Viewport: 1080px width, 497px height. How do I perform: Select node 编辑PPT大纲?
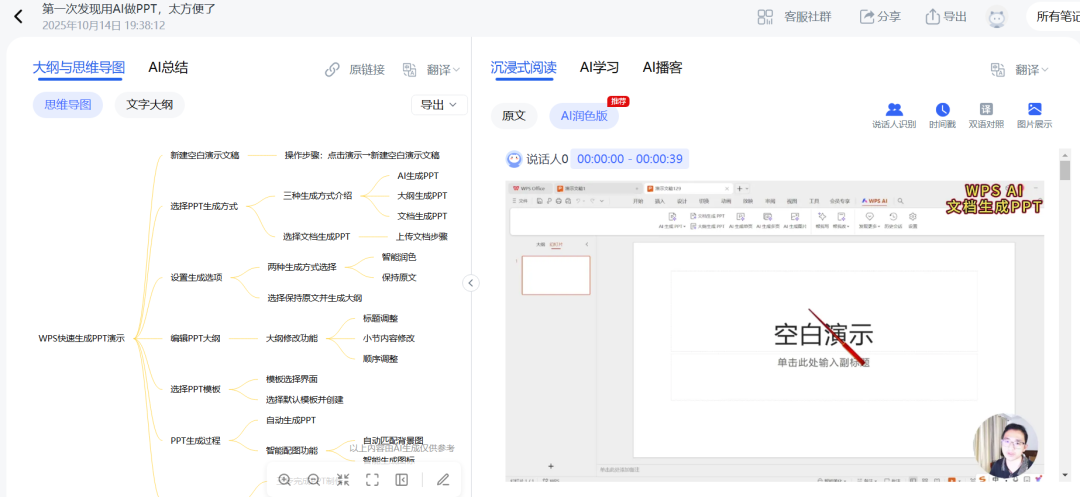[196, 339]
